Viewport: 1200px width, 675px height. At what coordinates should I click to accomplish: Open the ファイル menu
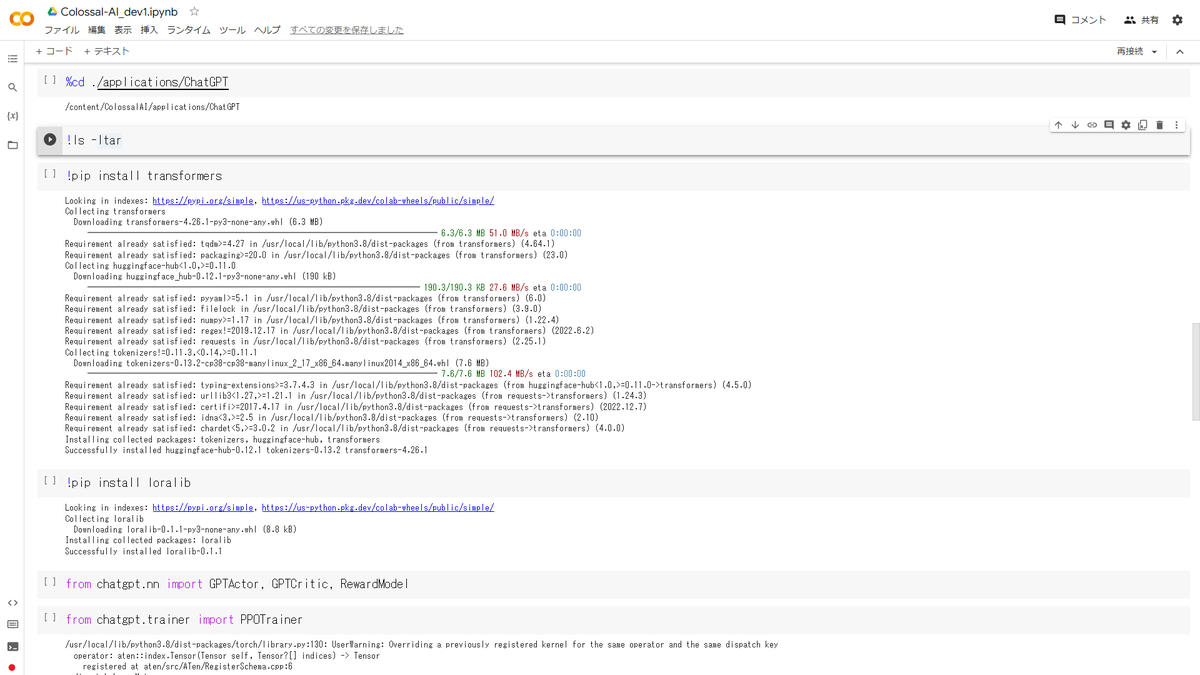pos(62,30)
